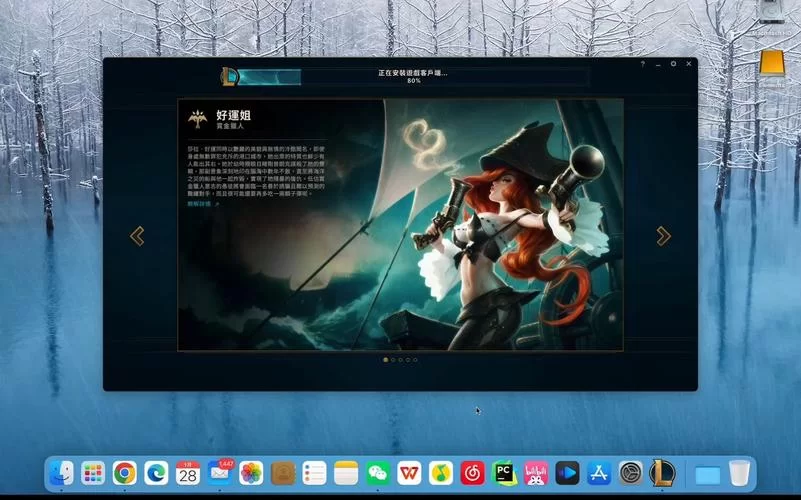Click the League of Legends dock icon

pyautogui.click(x=663, y=473)
